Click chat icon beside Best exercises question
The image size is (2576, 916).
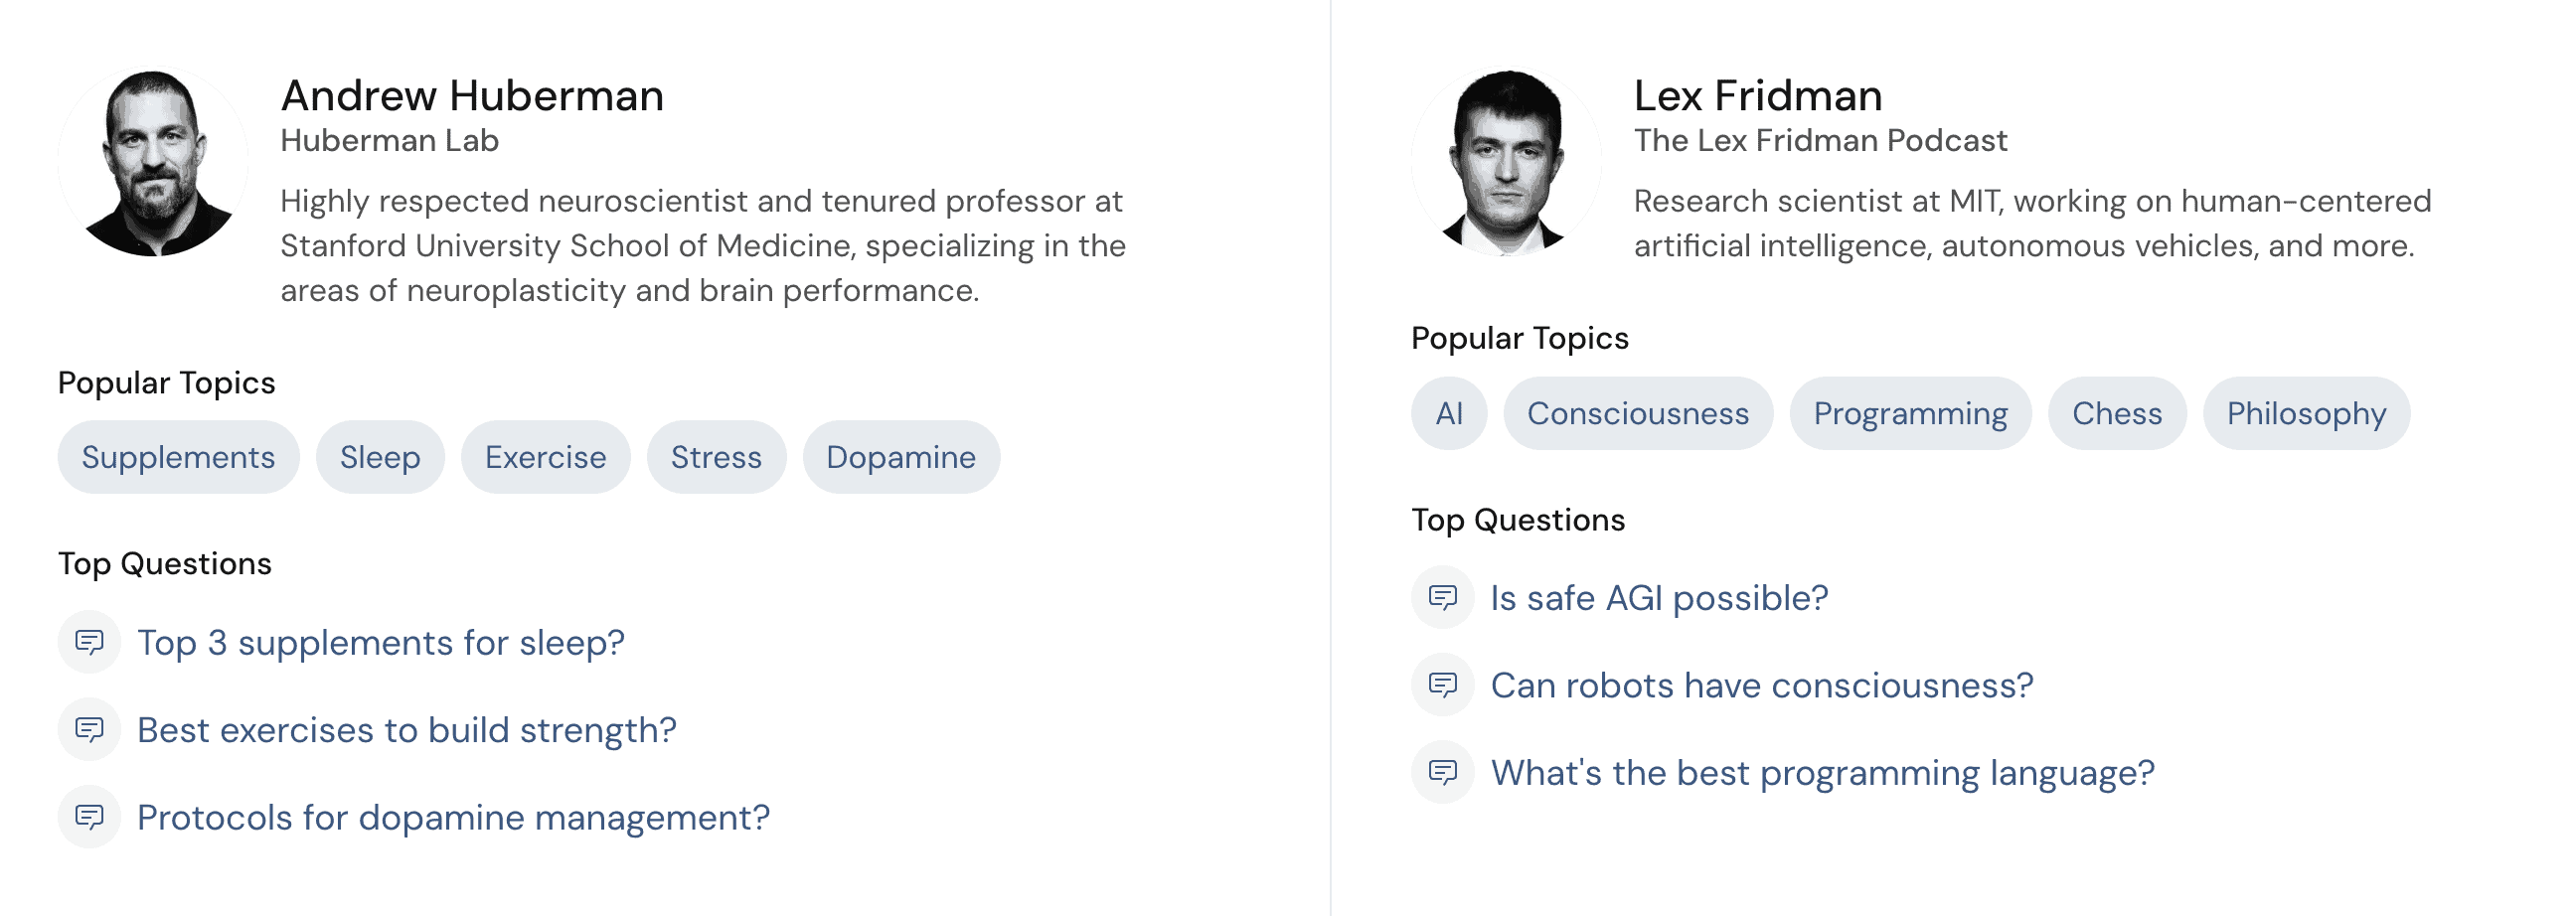[x=89, y=730]
